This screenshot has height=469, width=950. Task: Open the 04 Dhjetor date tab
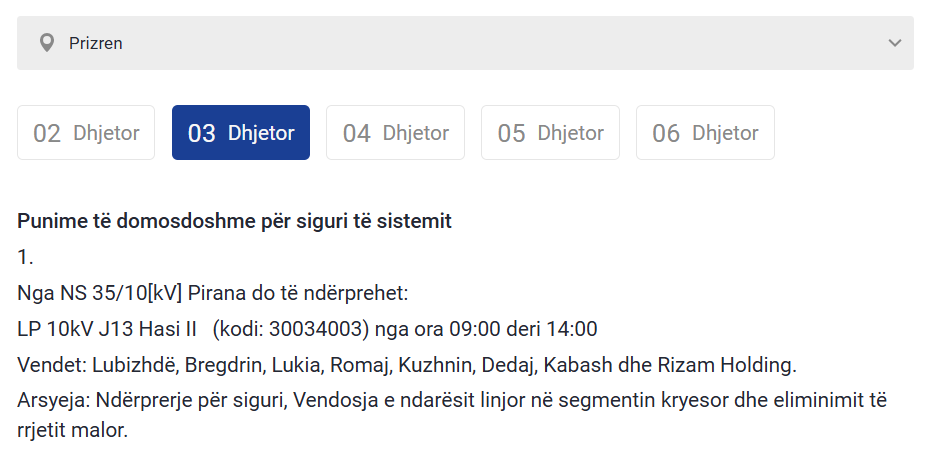point(395,133)
